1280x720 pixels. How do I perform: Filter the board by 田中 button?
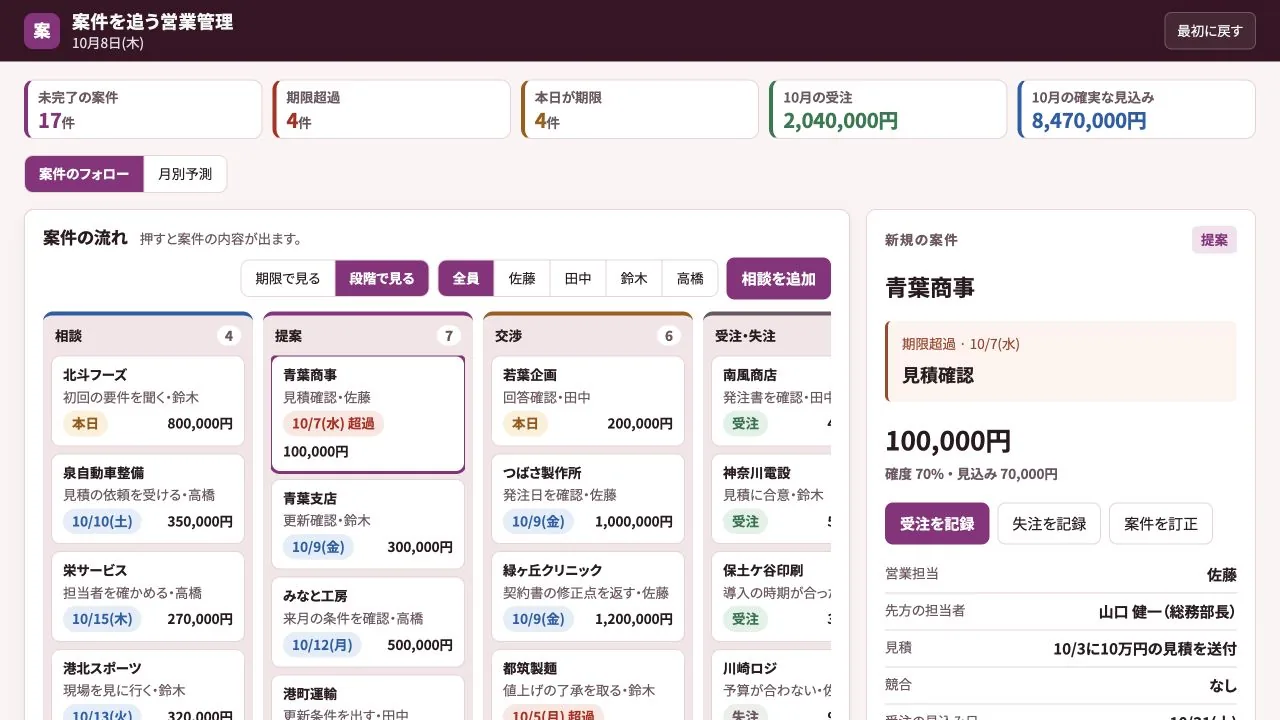pyautogui.click(x=578, y=279)
